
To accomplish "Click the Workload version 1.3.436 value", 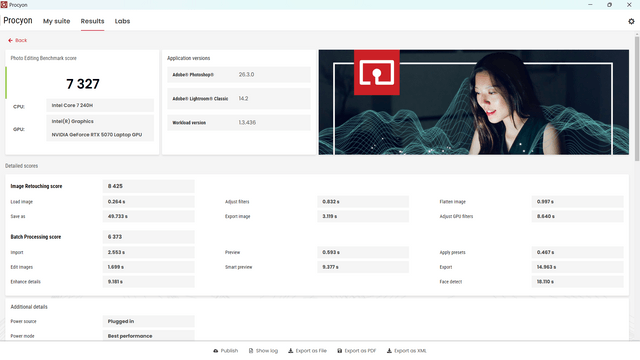I will click(247, 122).
